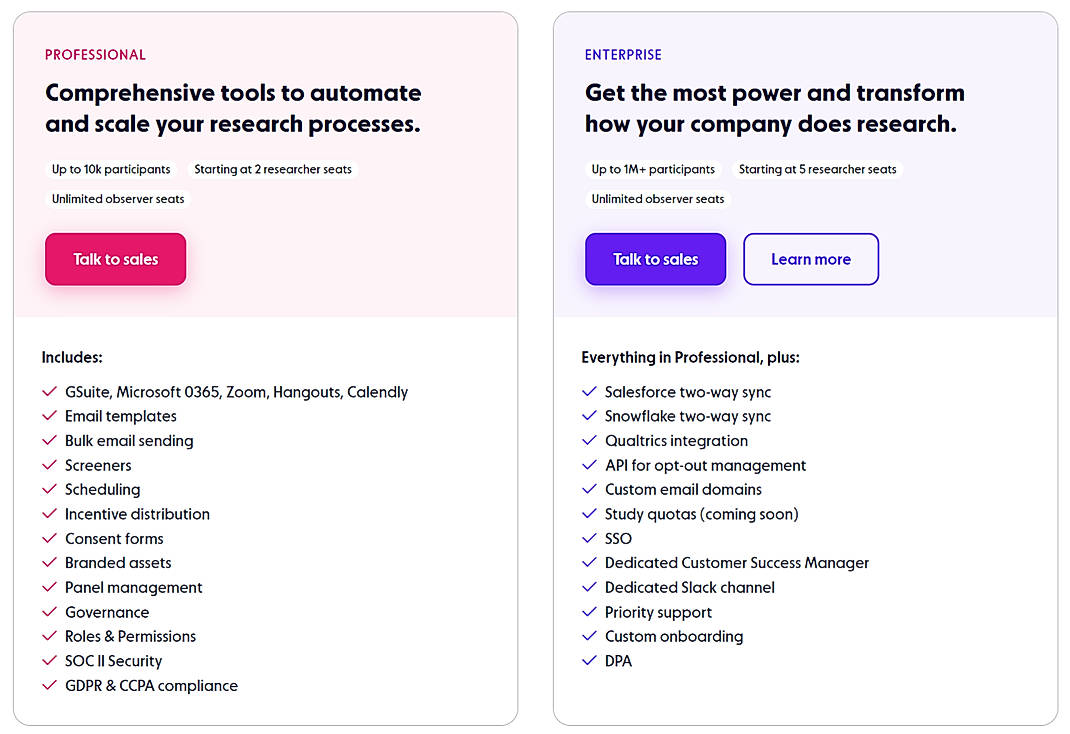Click the checkmark beside SOC II Security
Viewport: 1070px width, 734px height.
click(49, 661)
